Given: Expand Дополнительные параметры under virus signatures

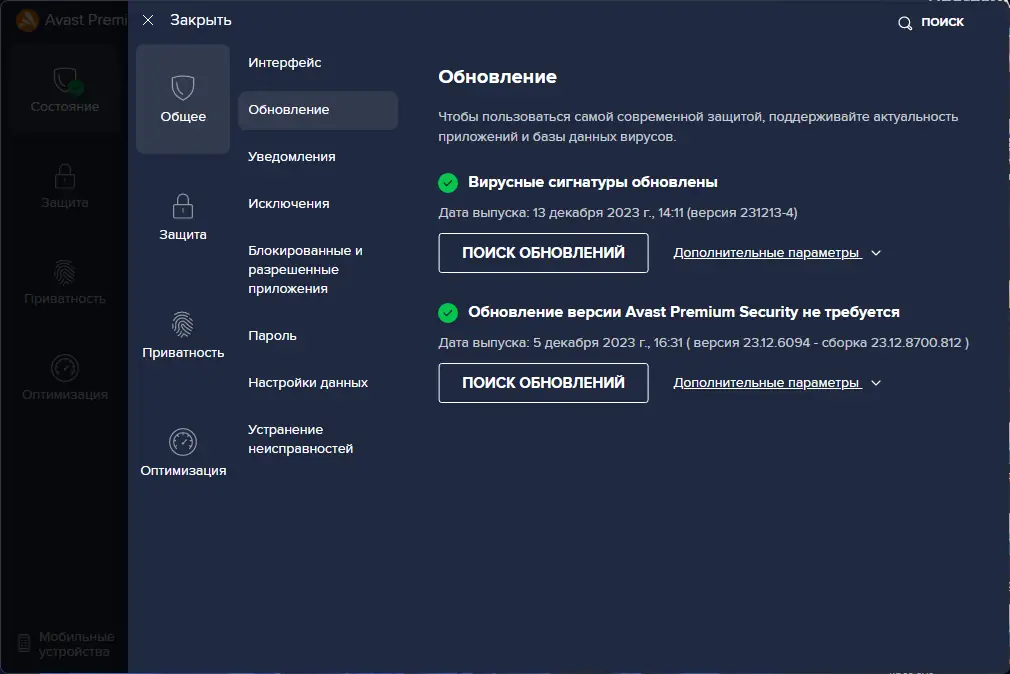Looking at the screenshot, I should click(768, 253).
